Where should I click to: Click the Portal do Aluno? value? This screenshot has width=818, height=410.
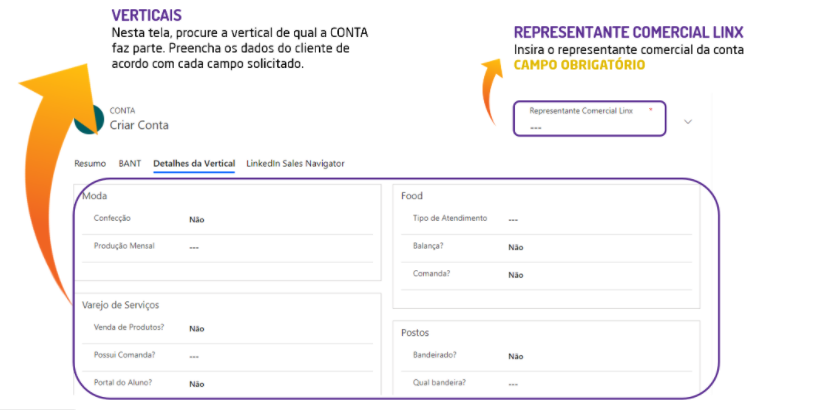coord(197,383)
